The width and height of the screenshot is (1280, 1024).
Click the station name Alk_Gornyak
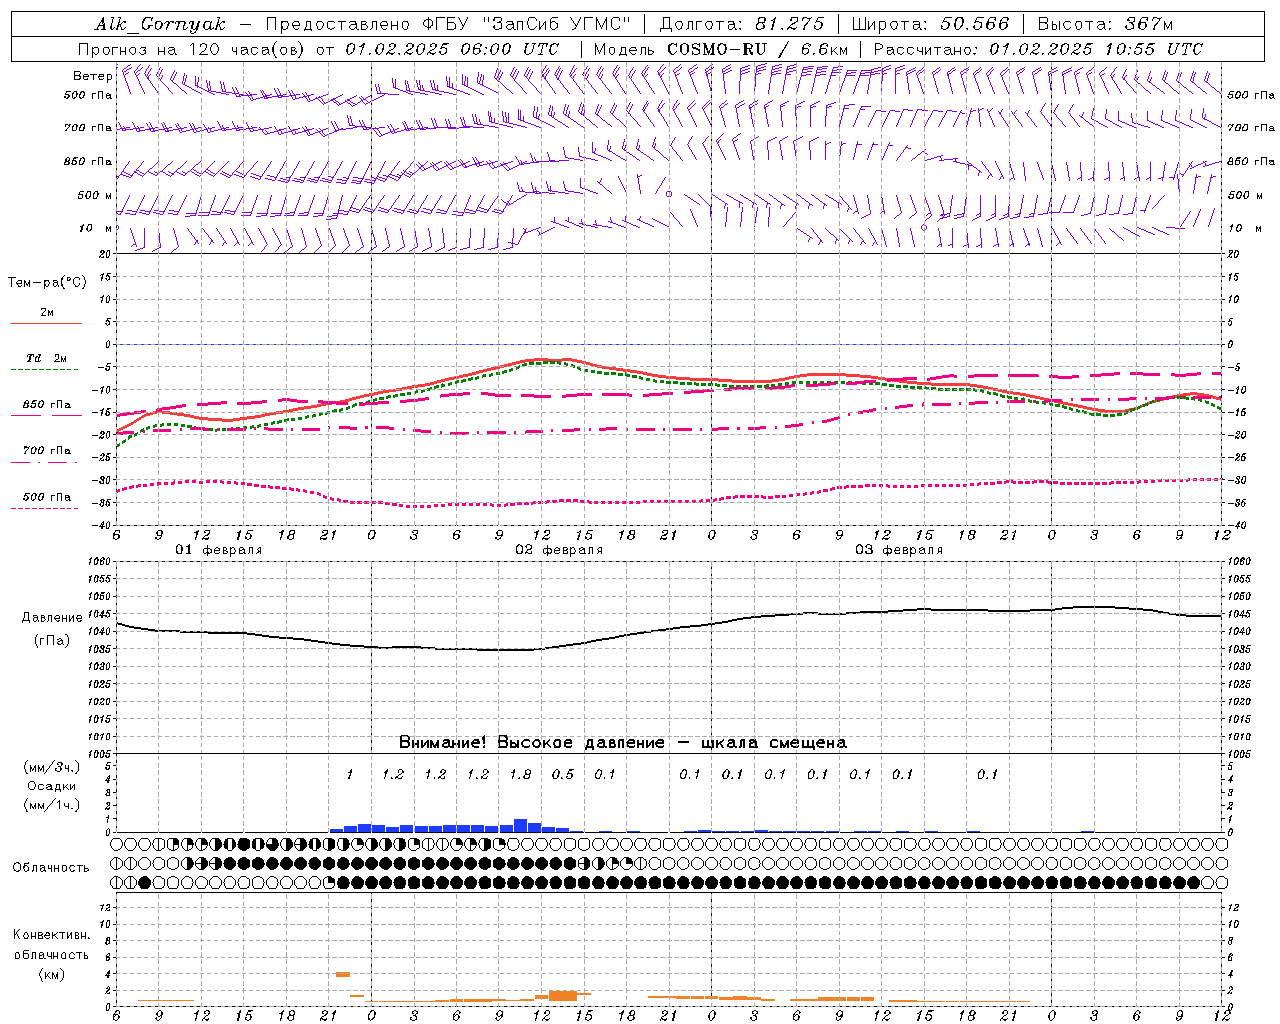coord(161,24)
